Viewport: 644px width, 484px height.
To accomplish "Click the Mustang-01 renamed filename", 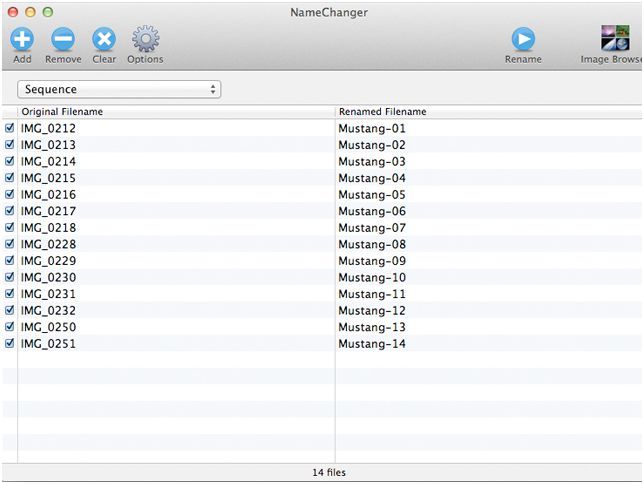I will tap(372, 128).
